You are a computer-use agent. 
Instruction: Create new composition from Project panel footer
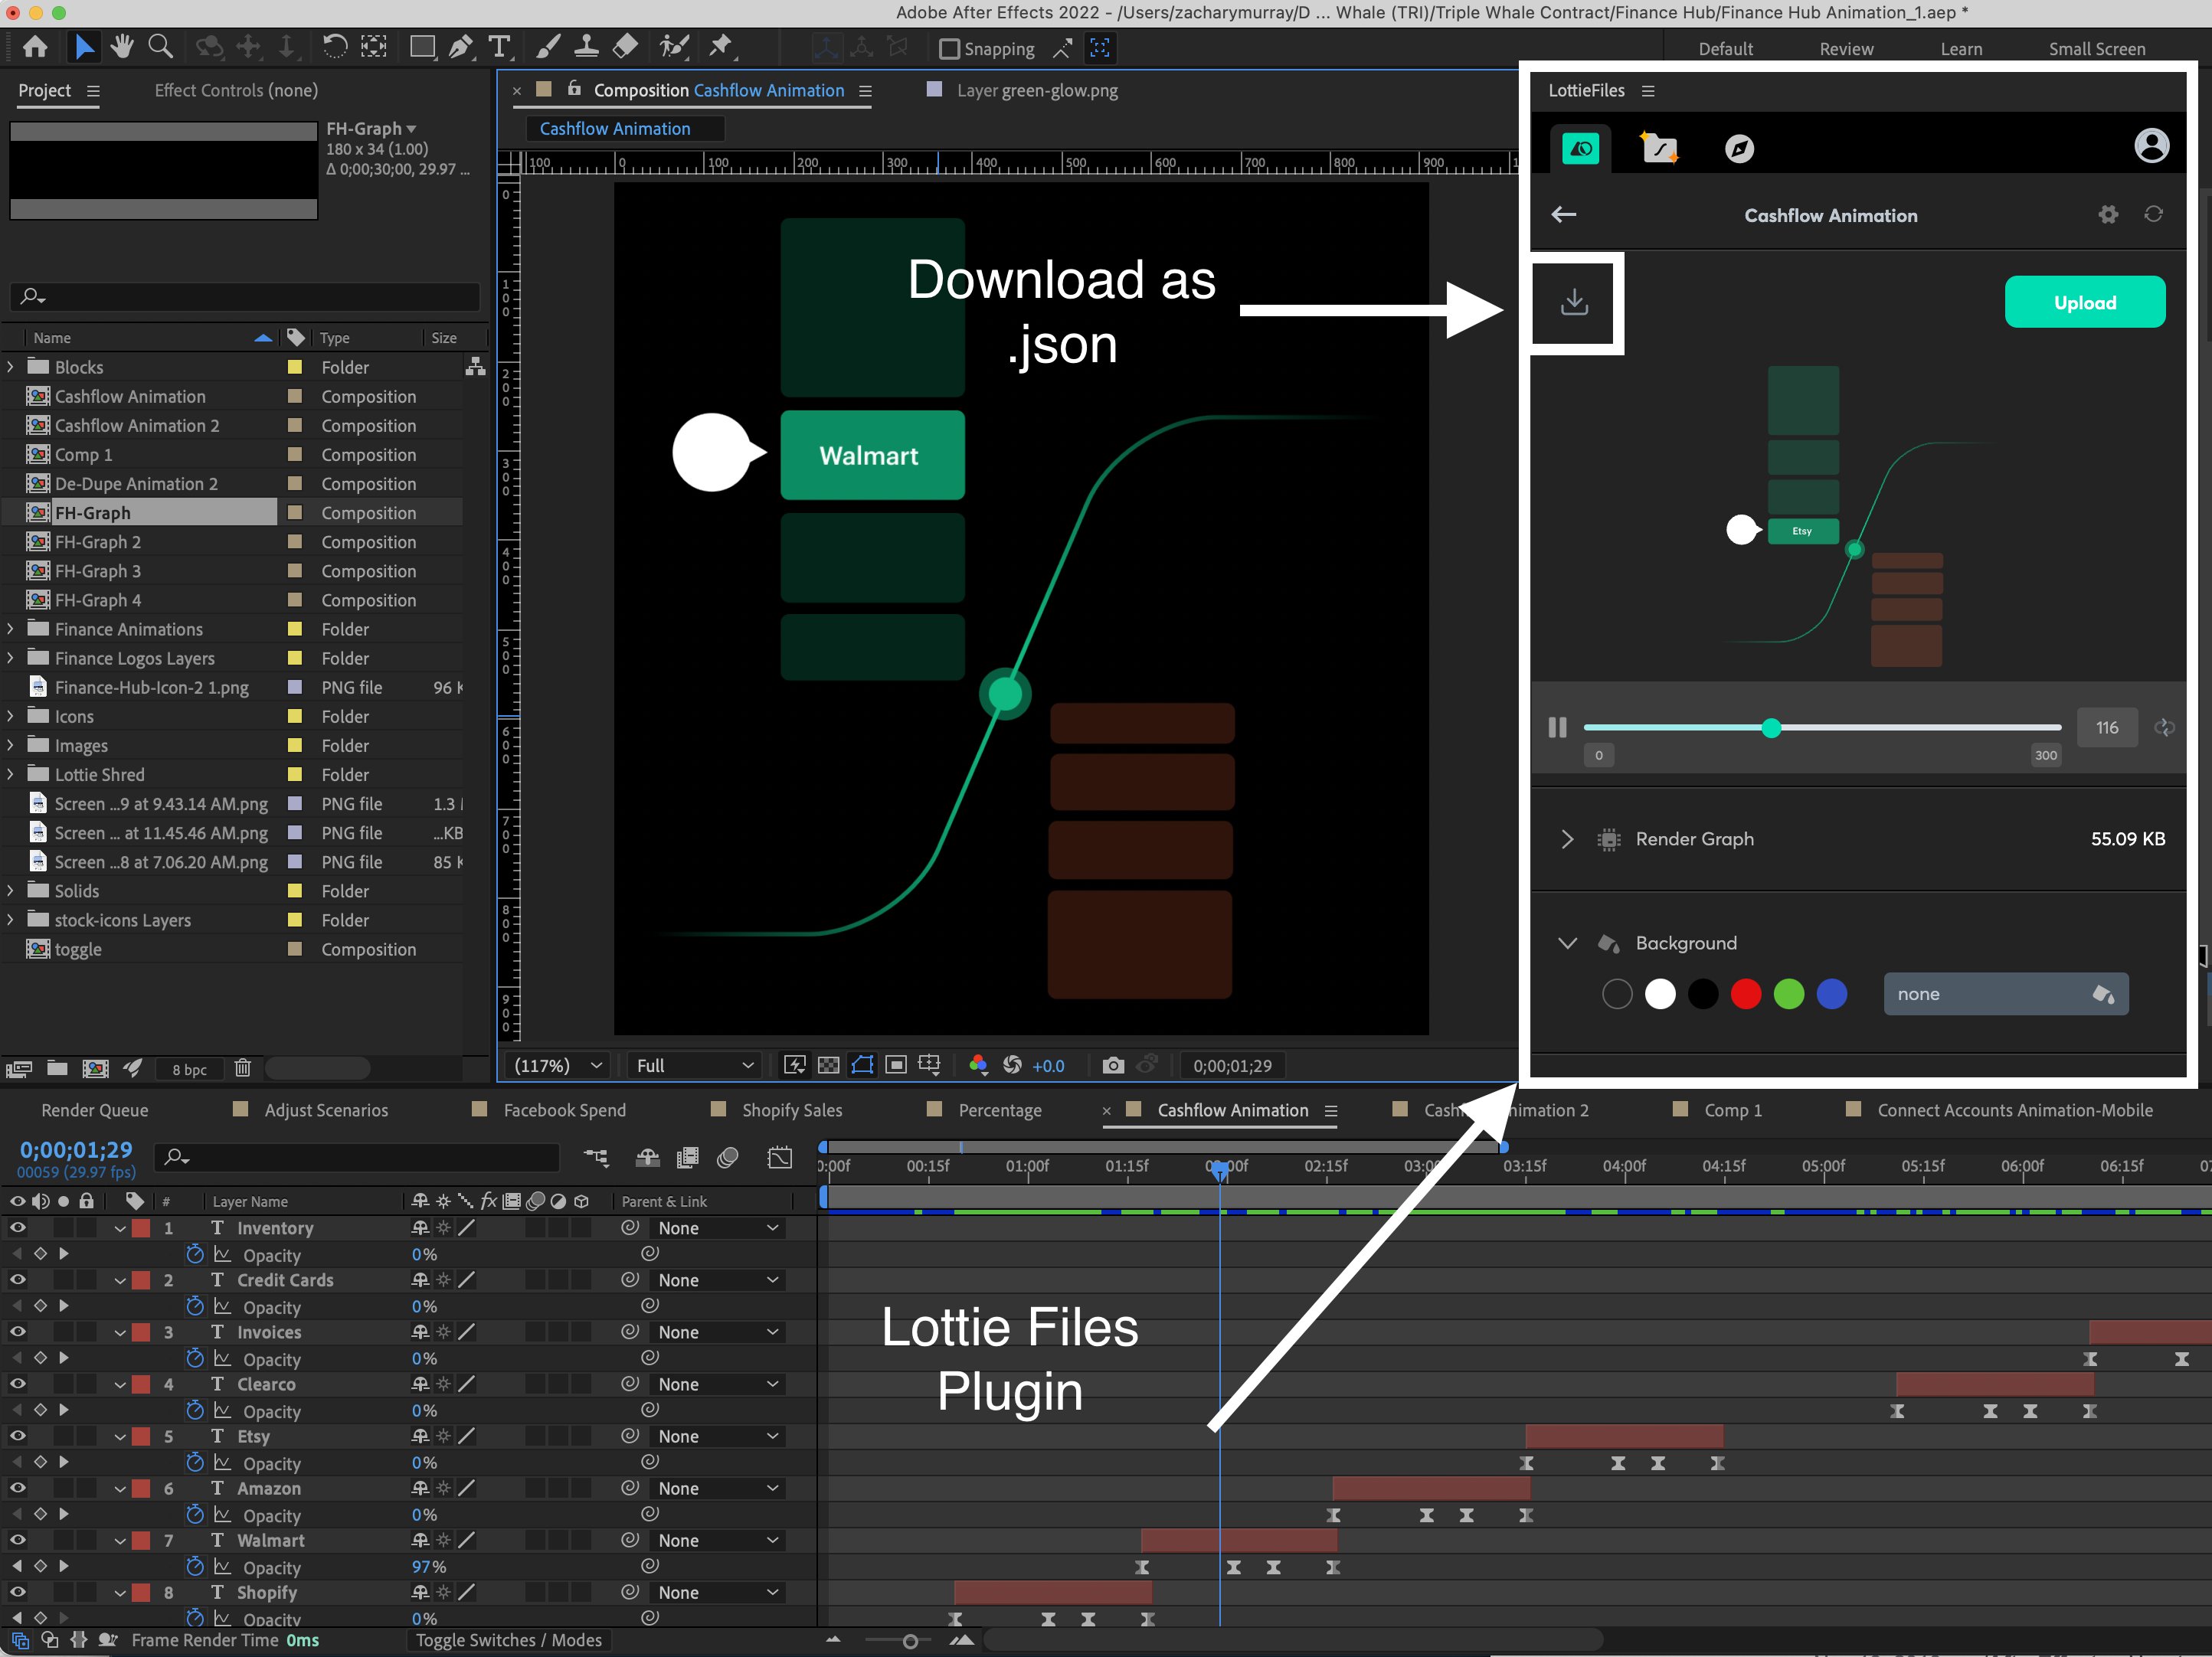point(95,1068)
